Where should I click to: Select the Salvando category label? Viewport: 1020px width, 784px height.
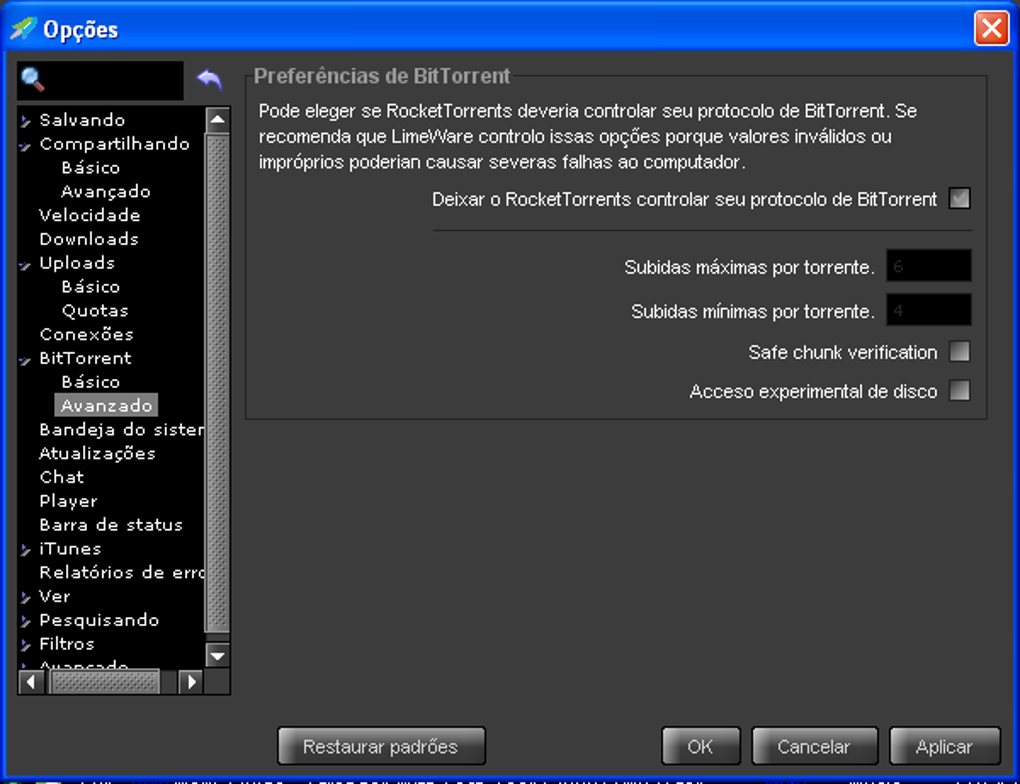click(x=82, y=120)
